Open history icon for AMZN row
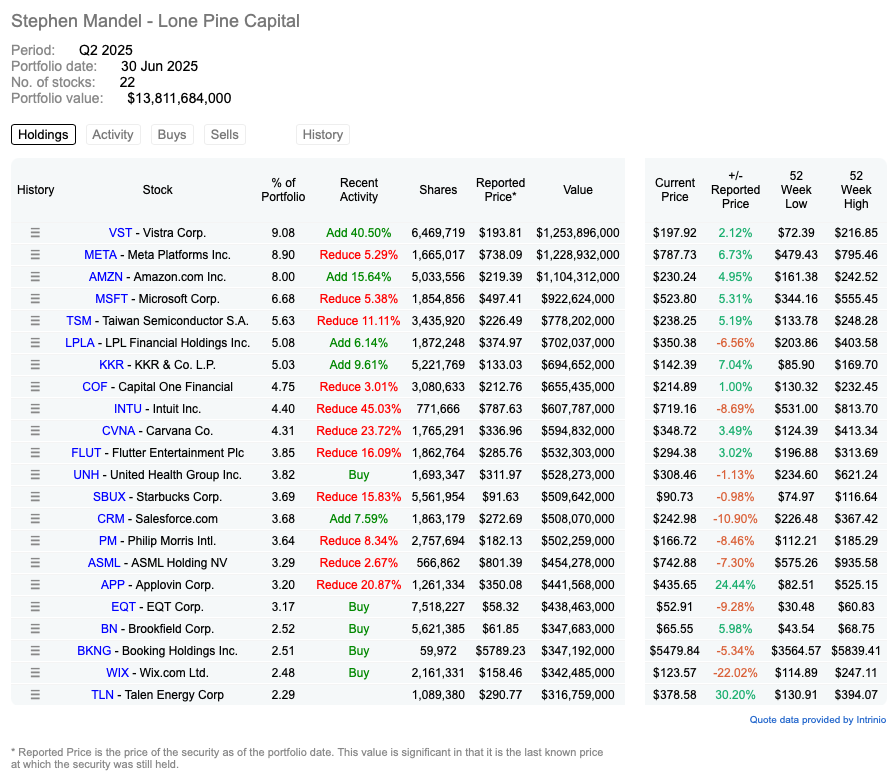The width and height of the screenshot is (895, 781). click(x=35, y=277)
